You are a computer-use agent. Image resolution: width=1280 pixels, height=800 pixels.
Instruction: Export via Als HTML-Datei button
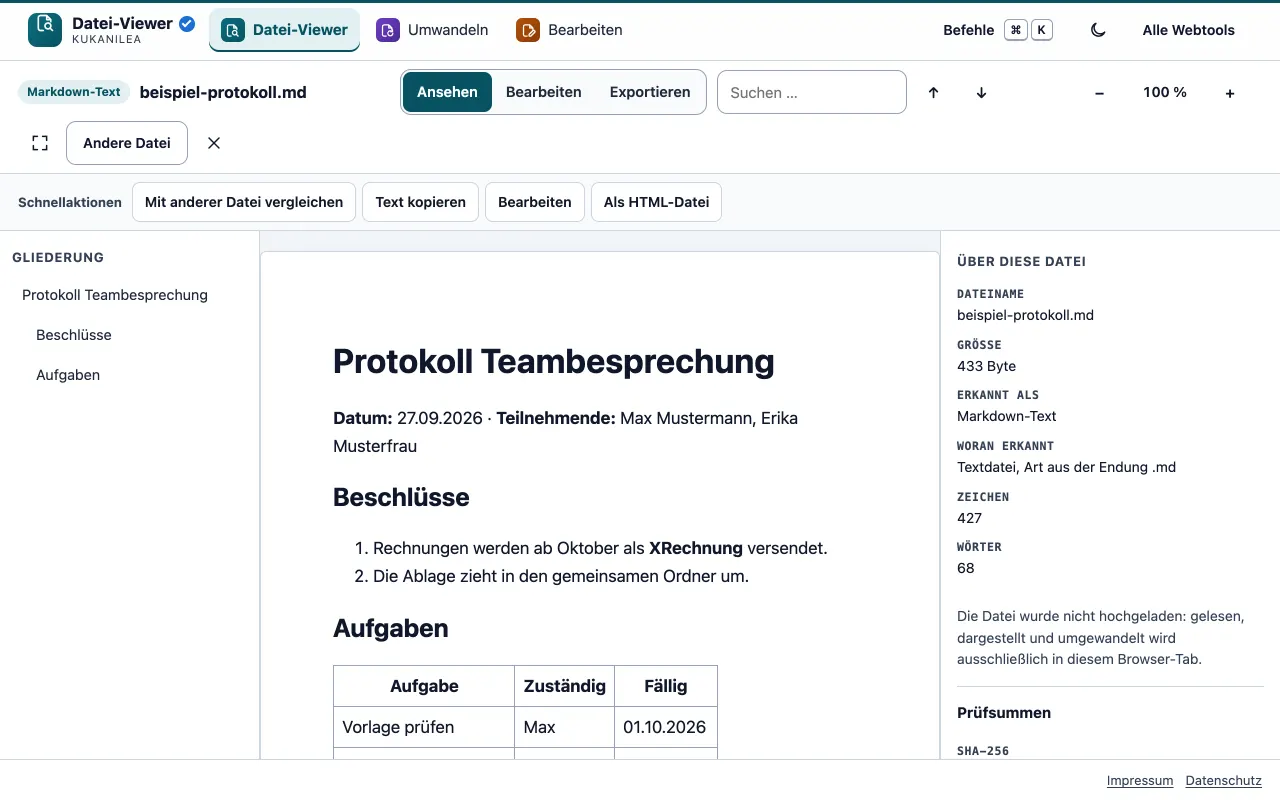coord(657,202)
